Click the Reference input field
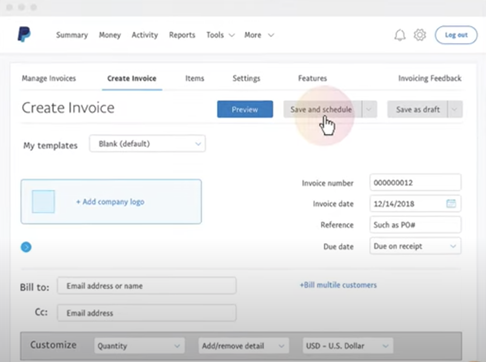Viewport: 486px width, 362px height. pyautogui.click(x=415, y=225)
